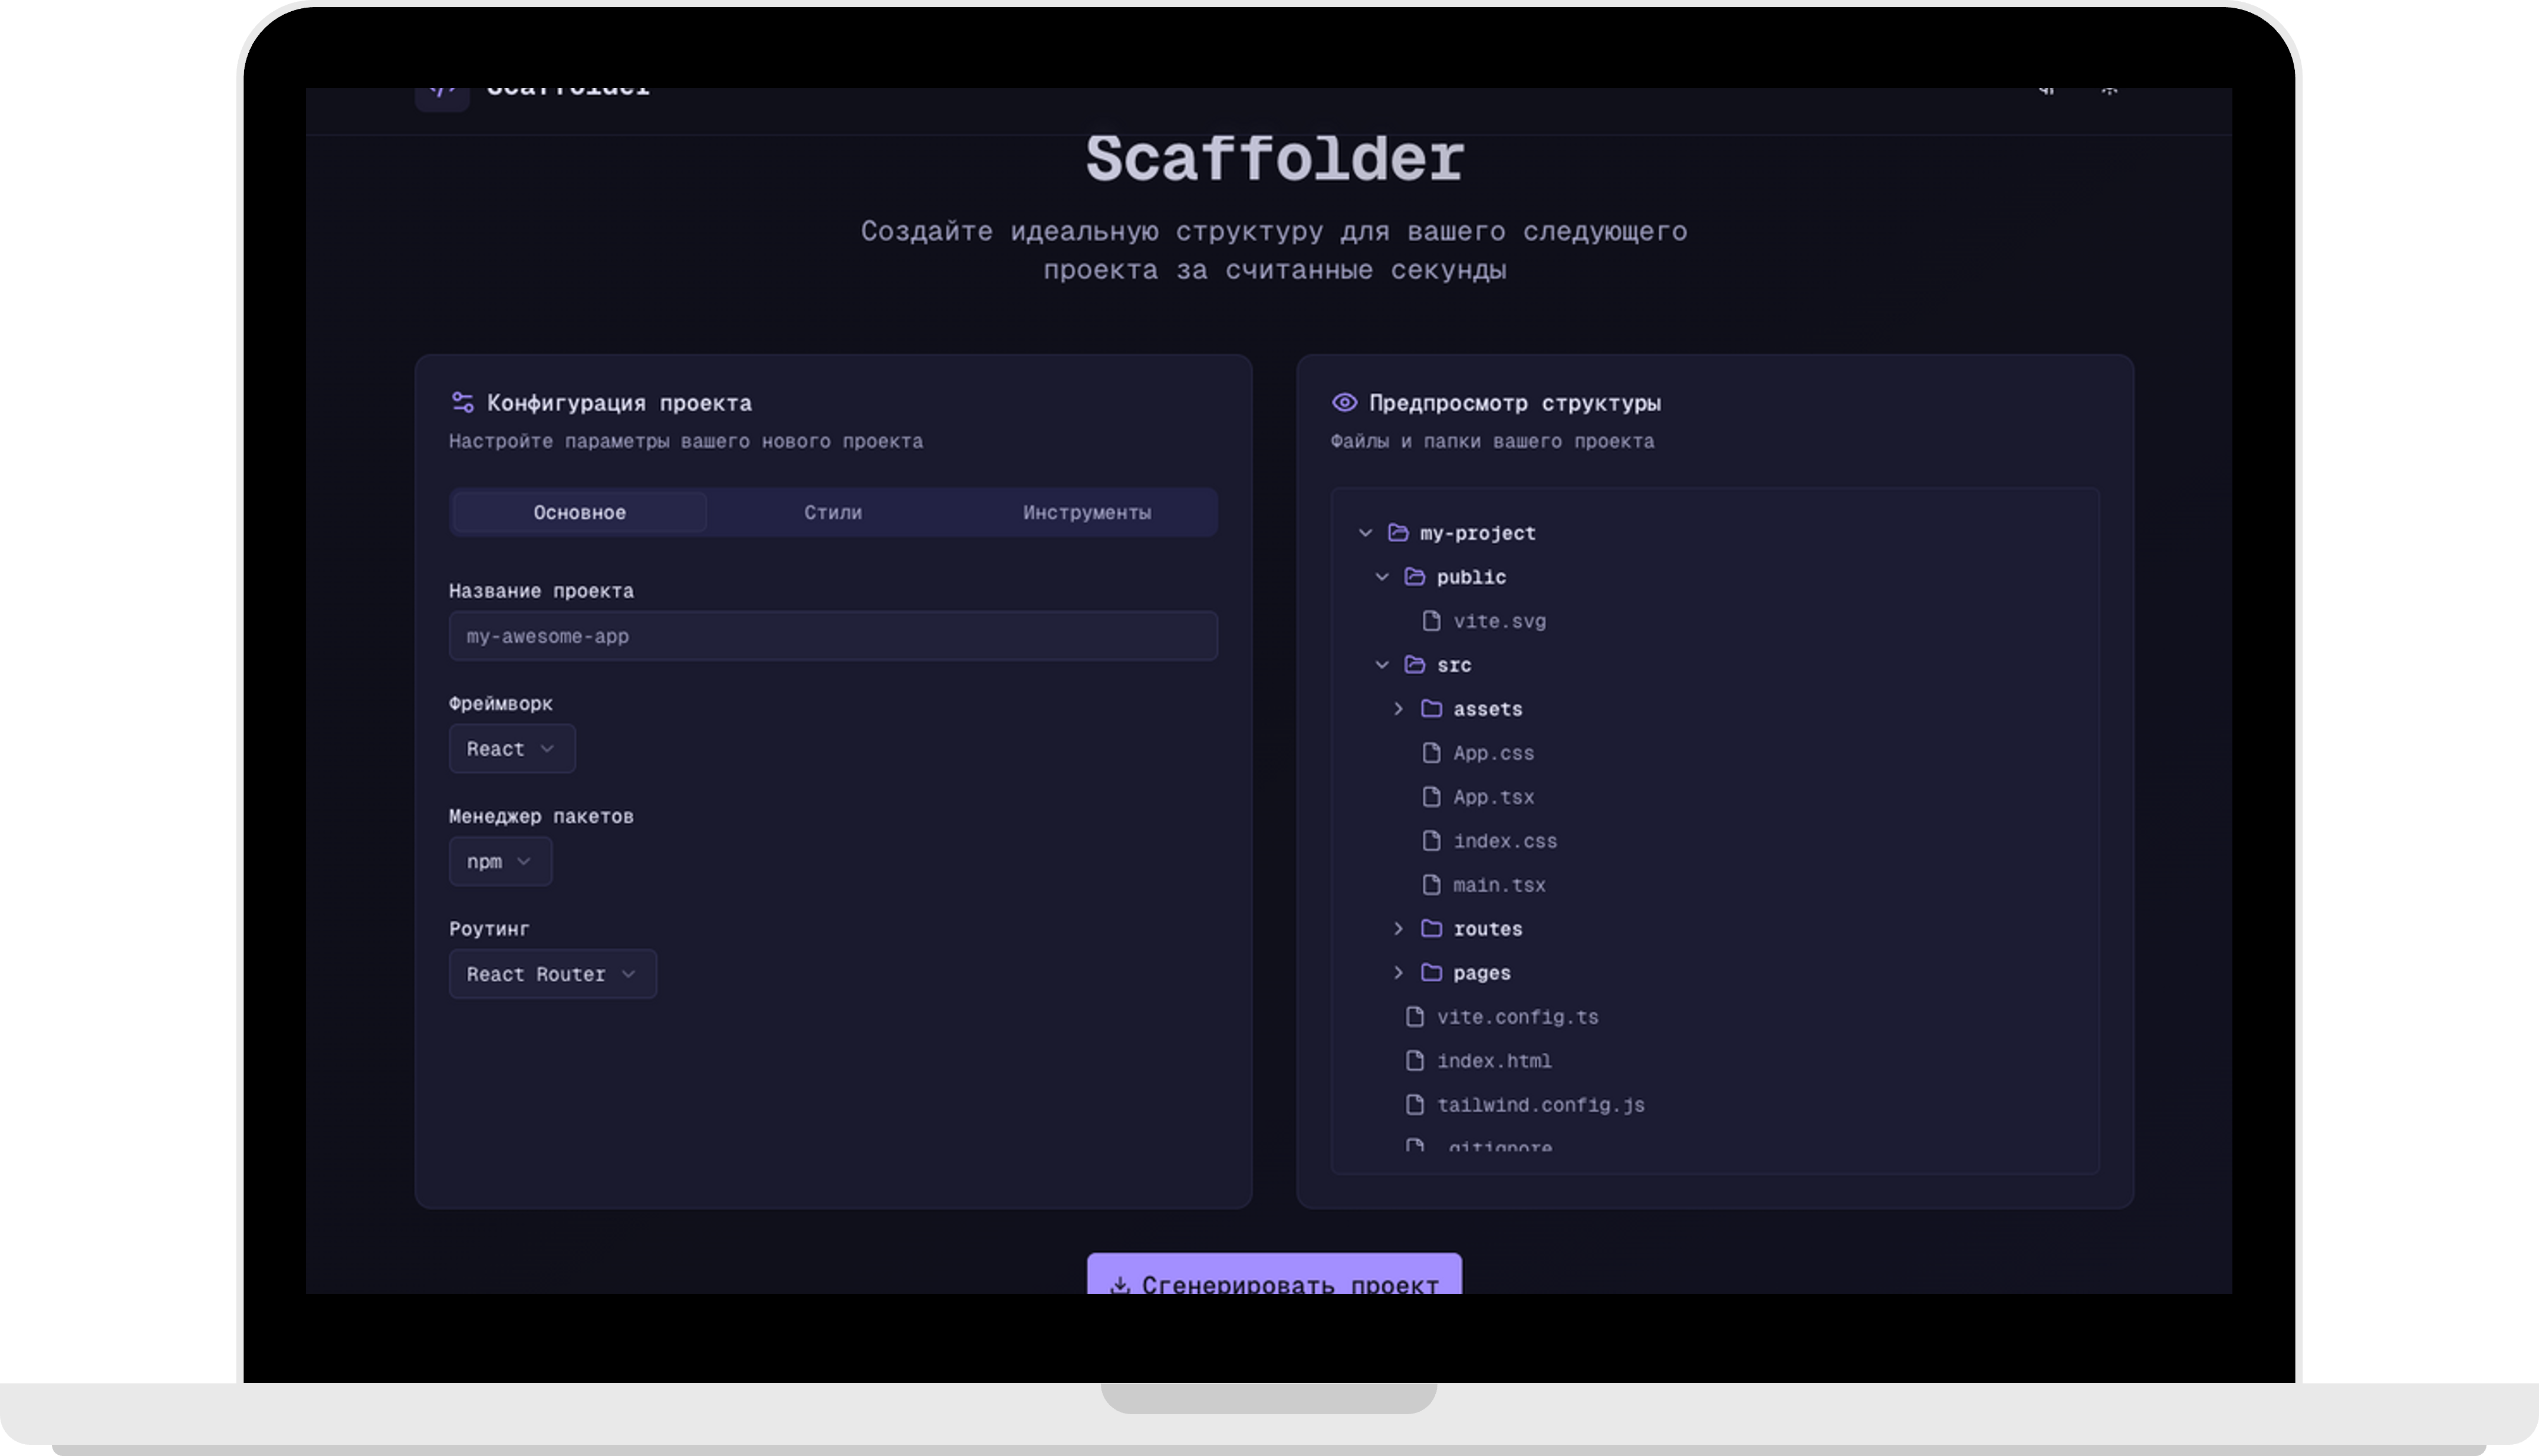The width and height of the screenshot is (2539, 1456).
Task: Collapse the public folder chevron
Action: pos(1382,577)
